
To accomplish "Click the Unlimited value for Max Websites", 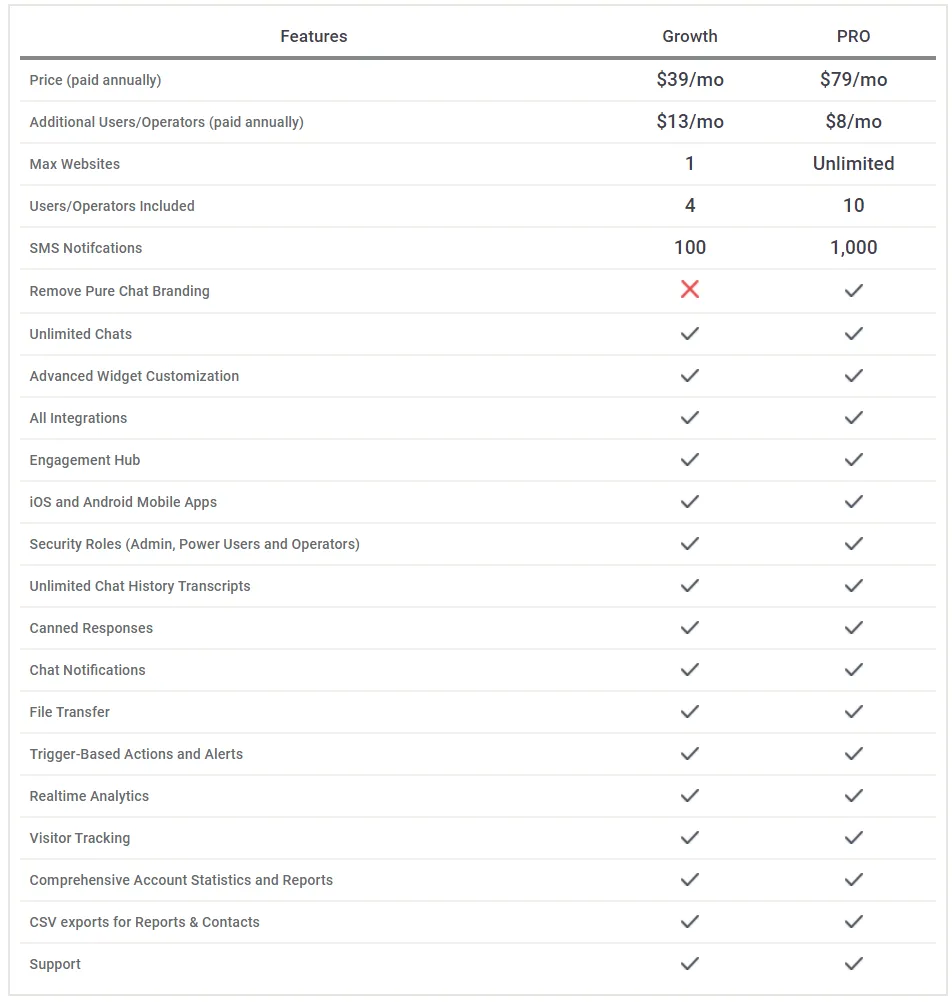I will (x=854, y=164).
